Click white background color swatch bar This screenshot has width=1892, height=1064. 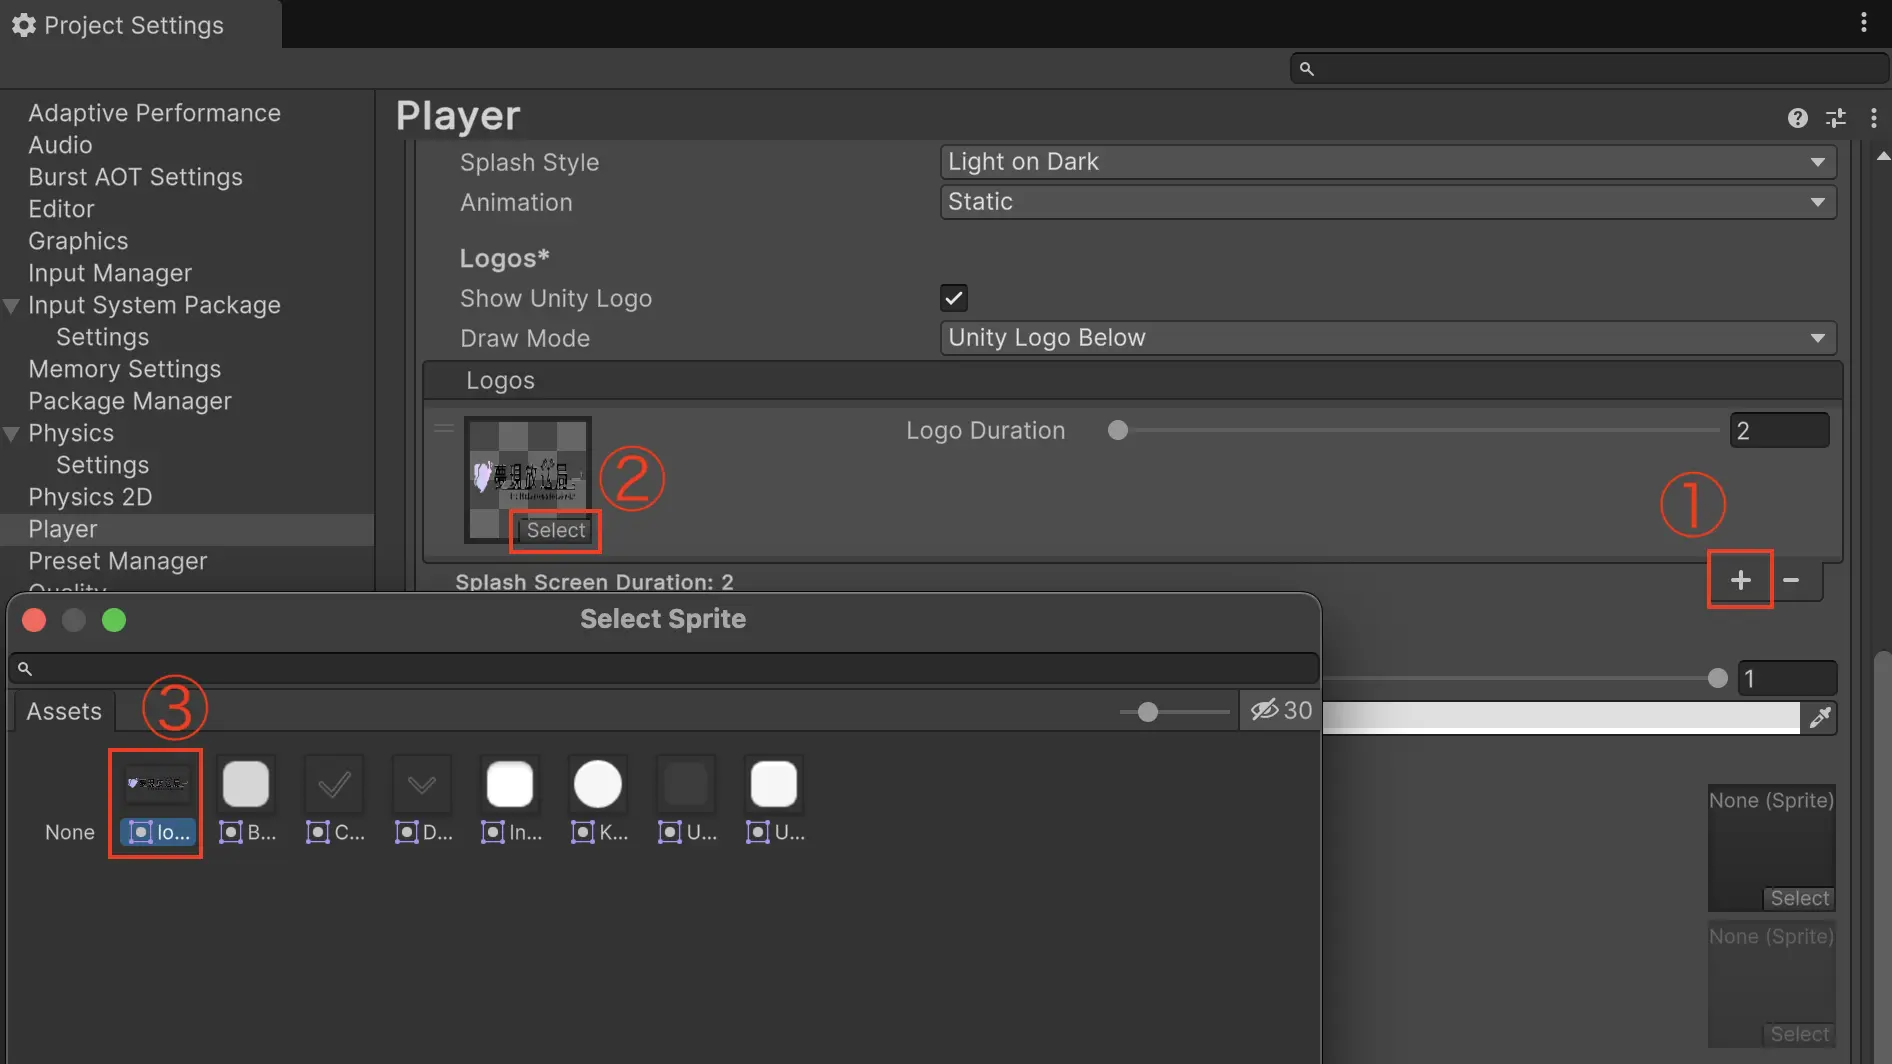[1560, 717]
